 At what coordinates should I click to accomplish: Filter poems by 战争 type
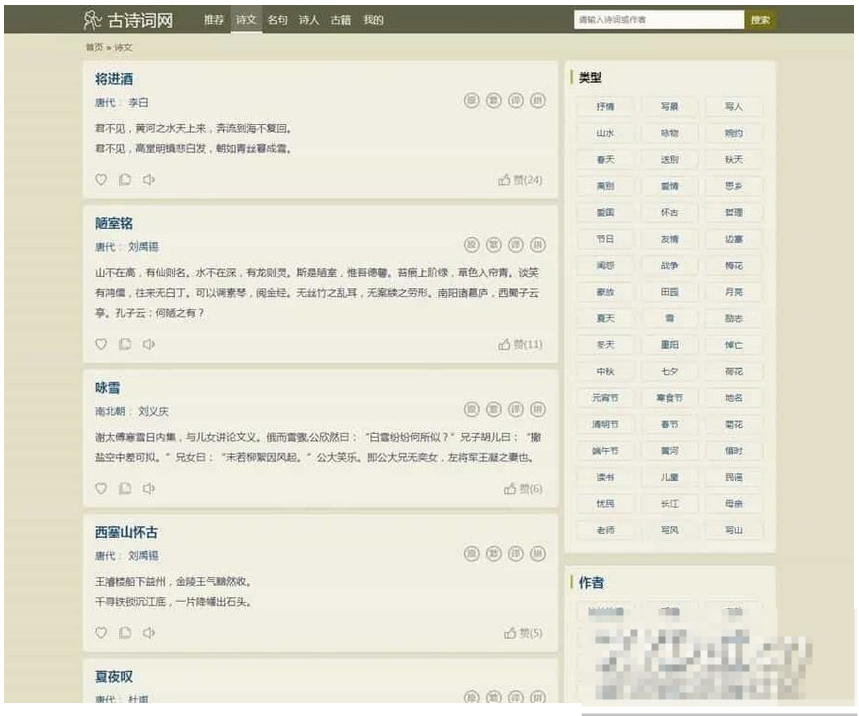[x=669, y=265]
